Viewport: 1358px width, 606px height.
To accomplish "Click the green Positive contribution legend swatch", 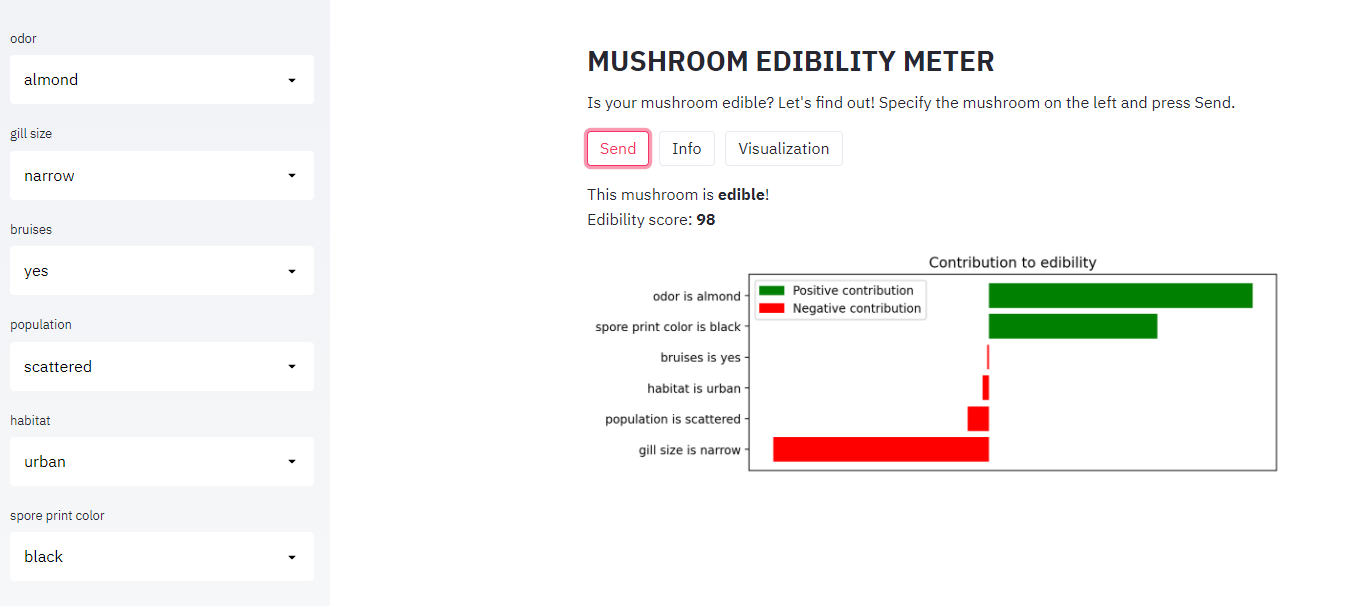I will 772,291.
